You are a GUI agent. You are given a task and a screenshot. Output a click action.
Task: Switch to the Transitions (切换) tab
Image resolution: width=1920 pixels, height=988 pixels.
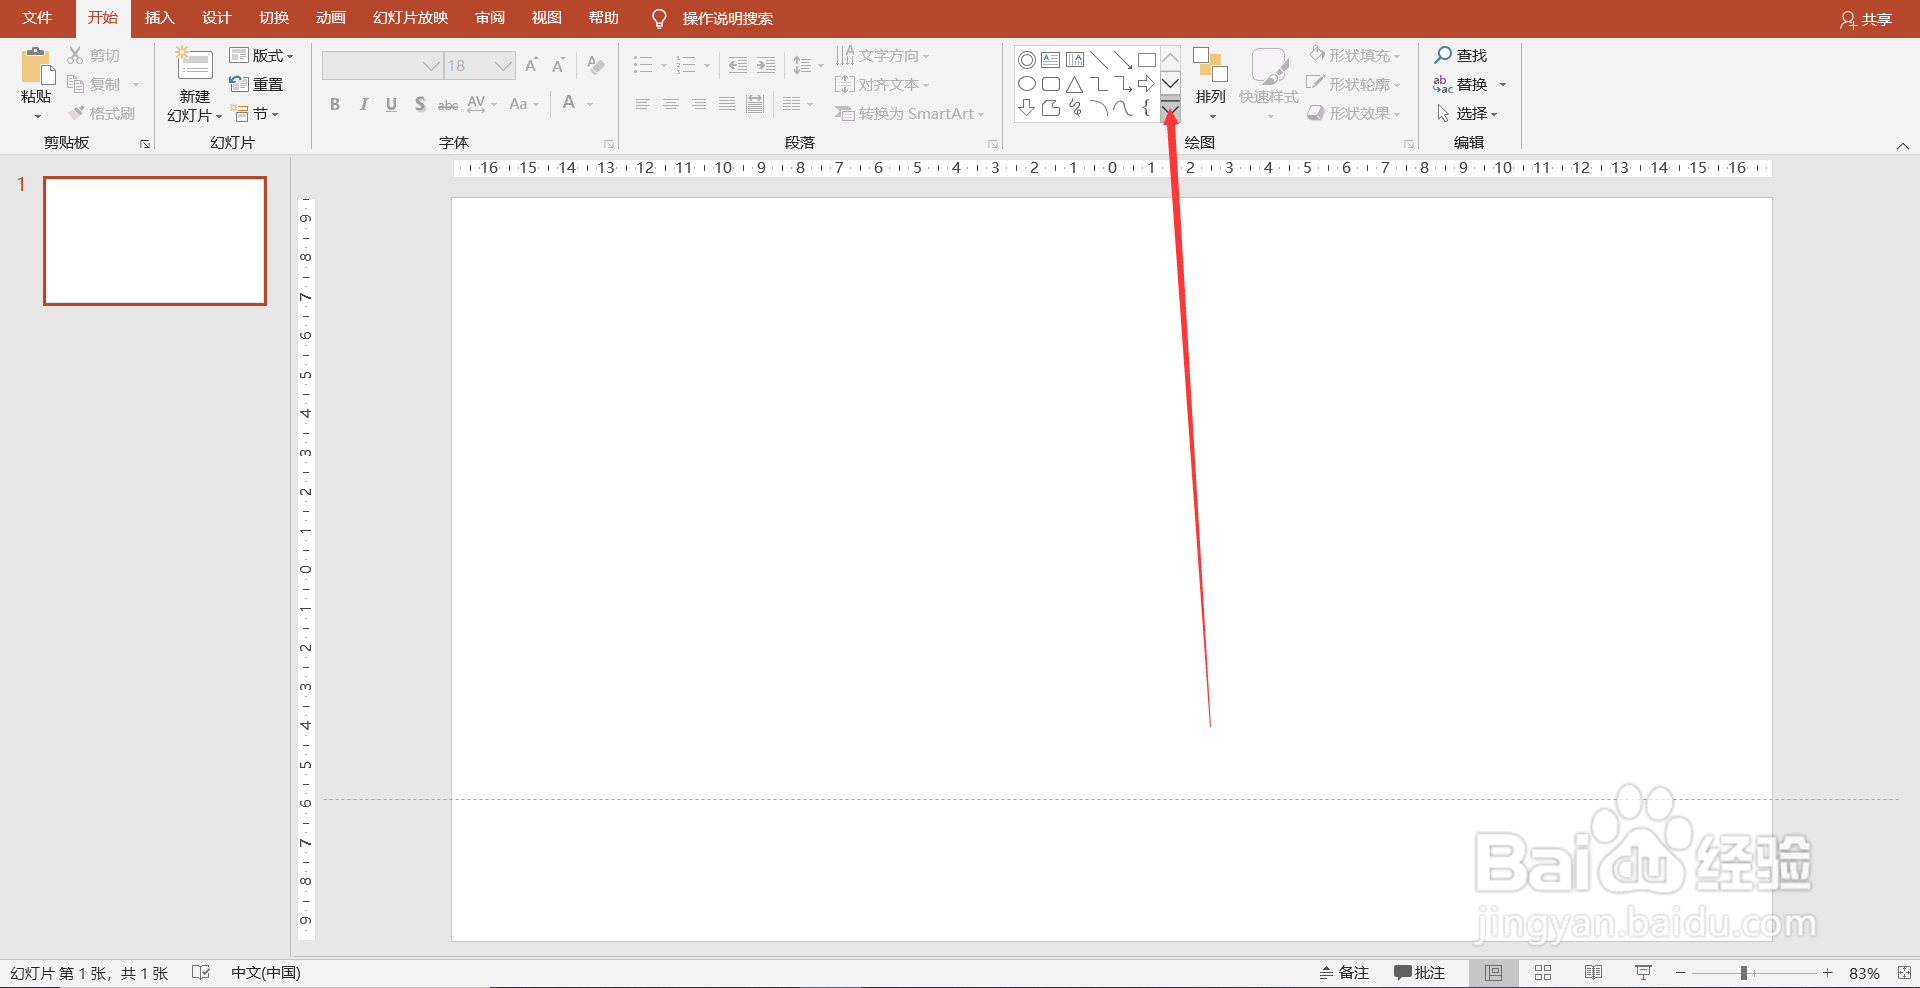[x=274, y=18]
